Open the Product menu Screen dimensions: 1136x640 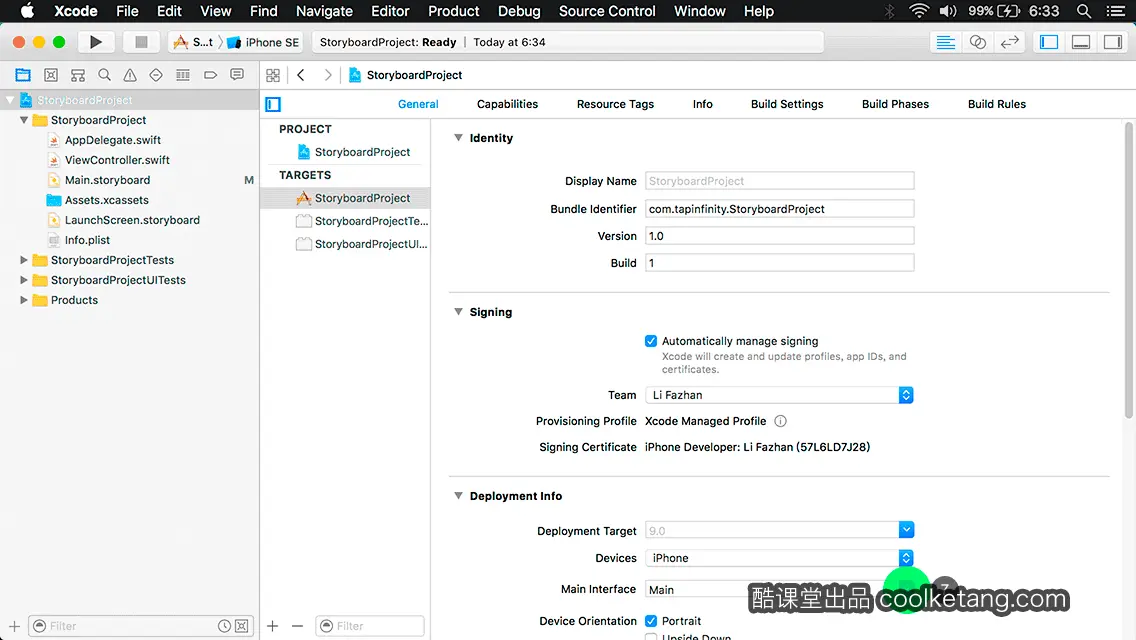point(454,11)
